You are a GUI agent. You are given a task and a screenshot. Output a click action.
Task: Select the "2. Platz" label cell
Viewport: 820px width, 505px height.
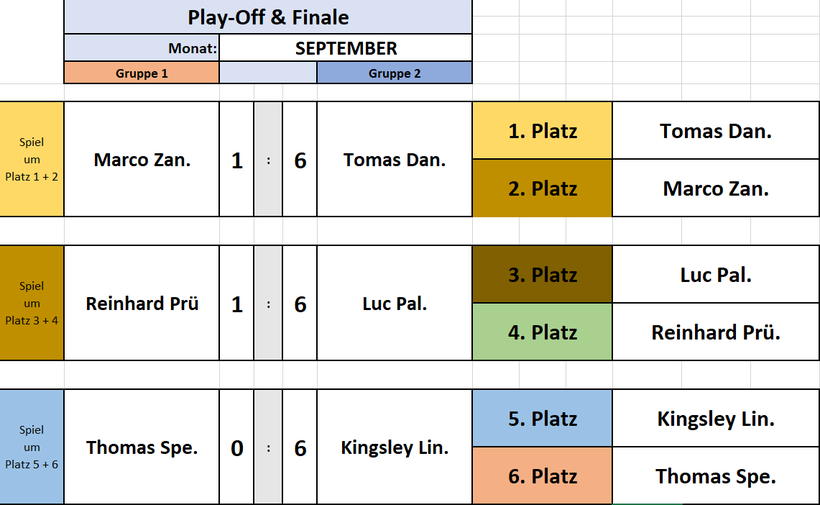542,189
